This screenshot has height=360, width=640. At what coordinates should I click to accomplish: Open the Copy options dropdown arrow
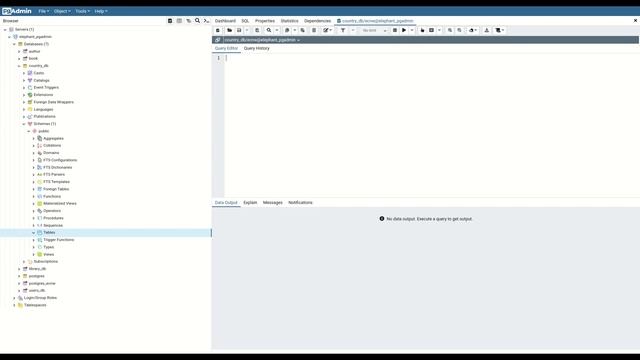pos(295,30)
